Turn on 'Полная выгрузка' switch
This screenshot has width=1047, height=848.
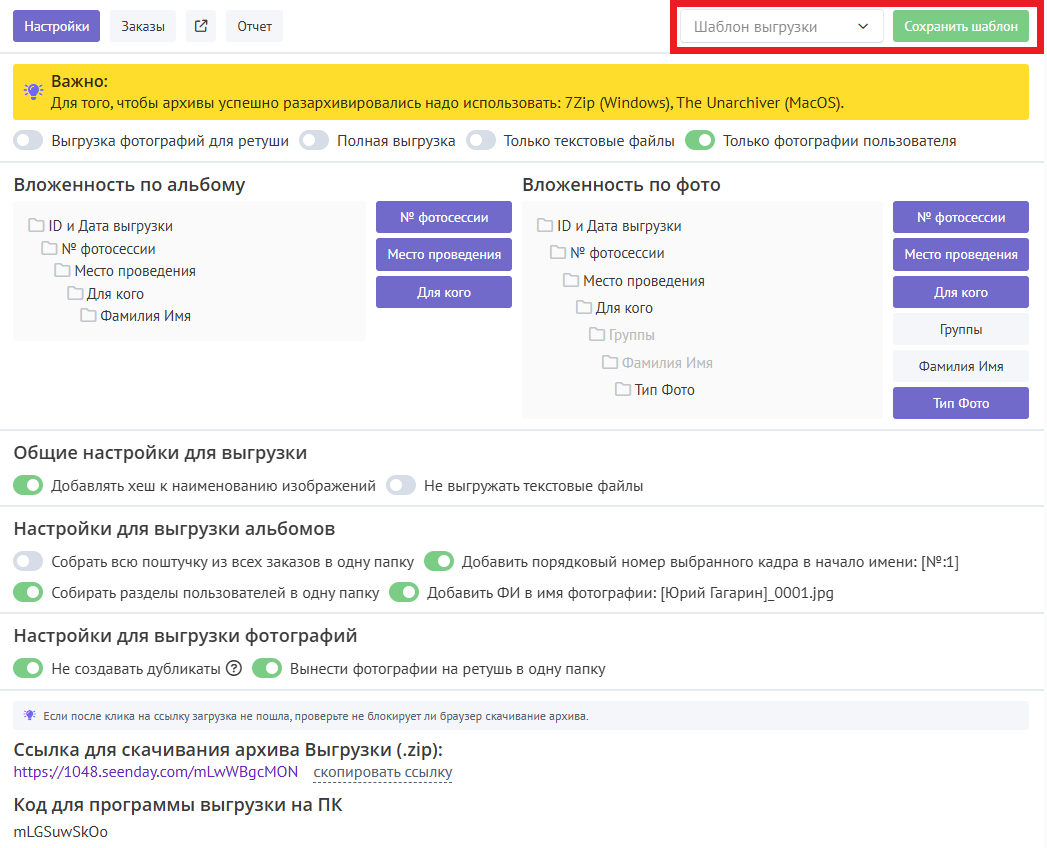tap(315, 141)
